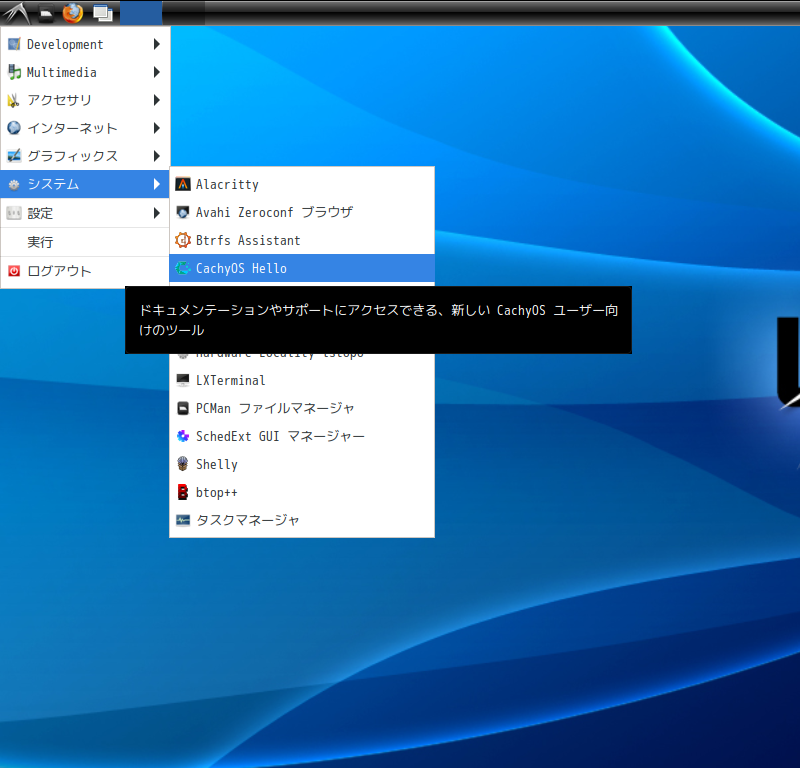Screen dimensions: 800x768
Task: Expand arrow next to Development
Action: (x=157, y=44)
